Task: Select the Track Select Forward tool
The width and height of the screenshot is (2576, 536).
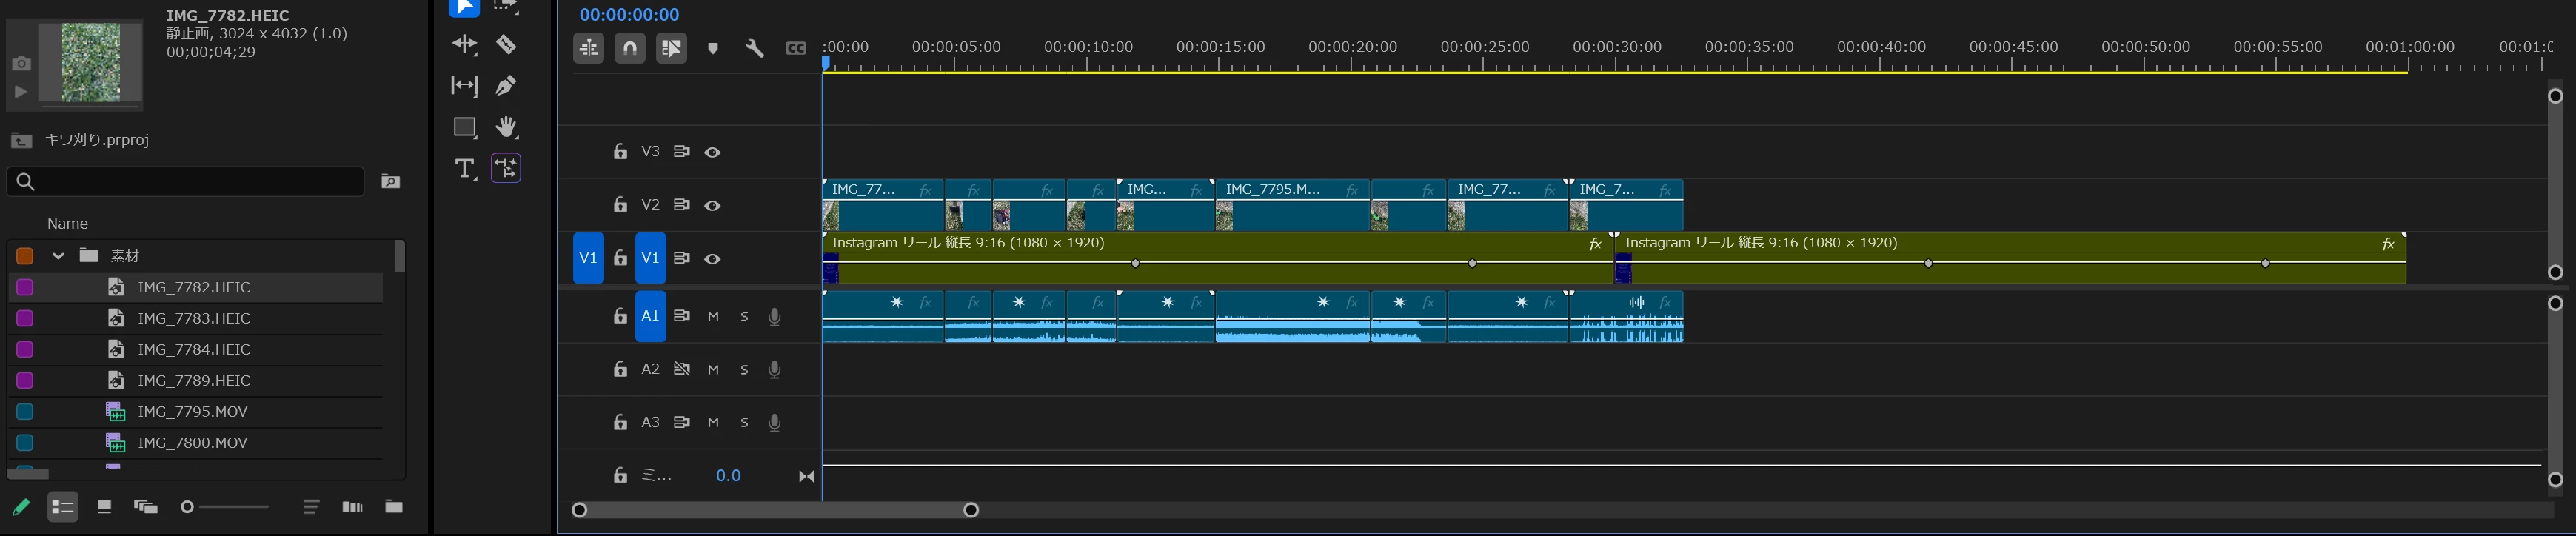Action: tap(506, 6)
